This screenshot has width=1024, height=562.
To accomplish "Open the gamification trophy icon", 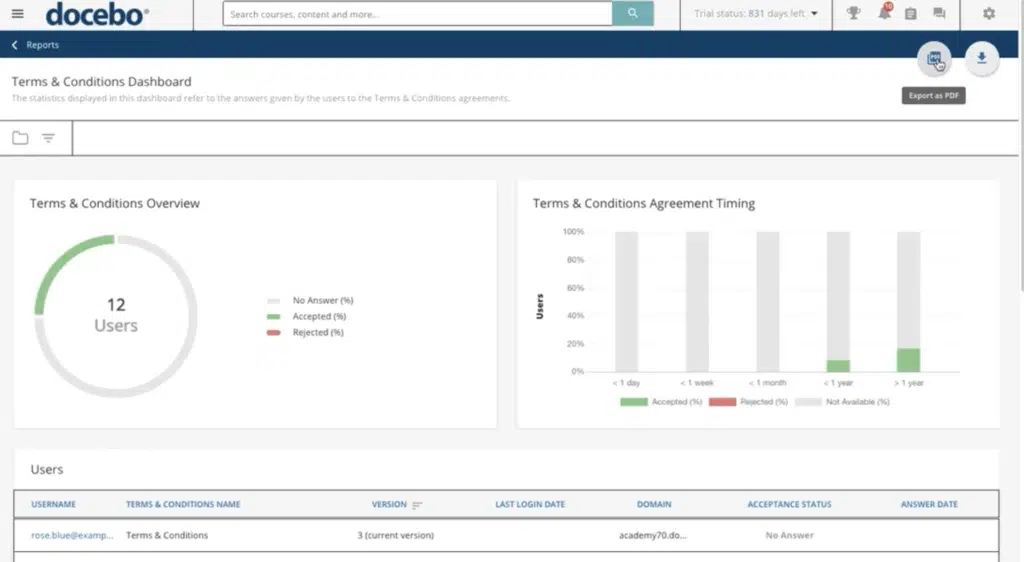I will point(853,14).
